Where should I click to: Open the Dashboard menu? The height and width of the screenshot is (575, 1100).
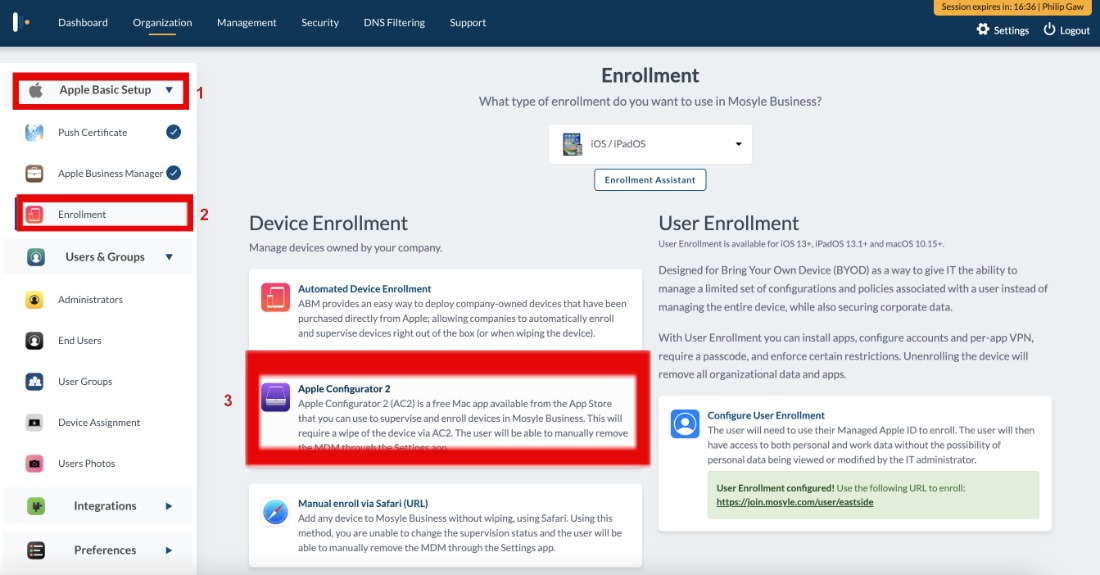(83, 22)
